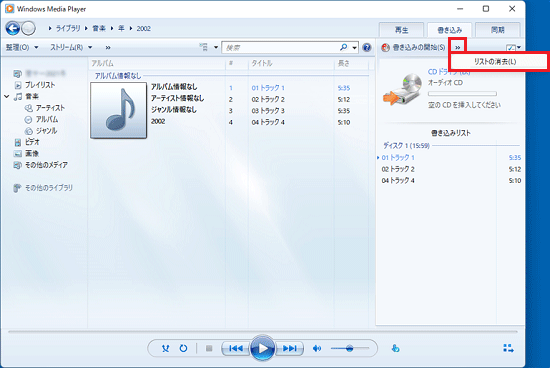This screenshot has width=550, height=368.
Task: Open アルバム under music
Action: (47, 119)
